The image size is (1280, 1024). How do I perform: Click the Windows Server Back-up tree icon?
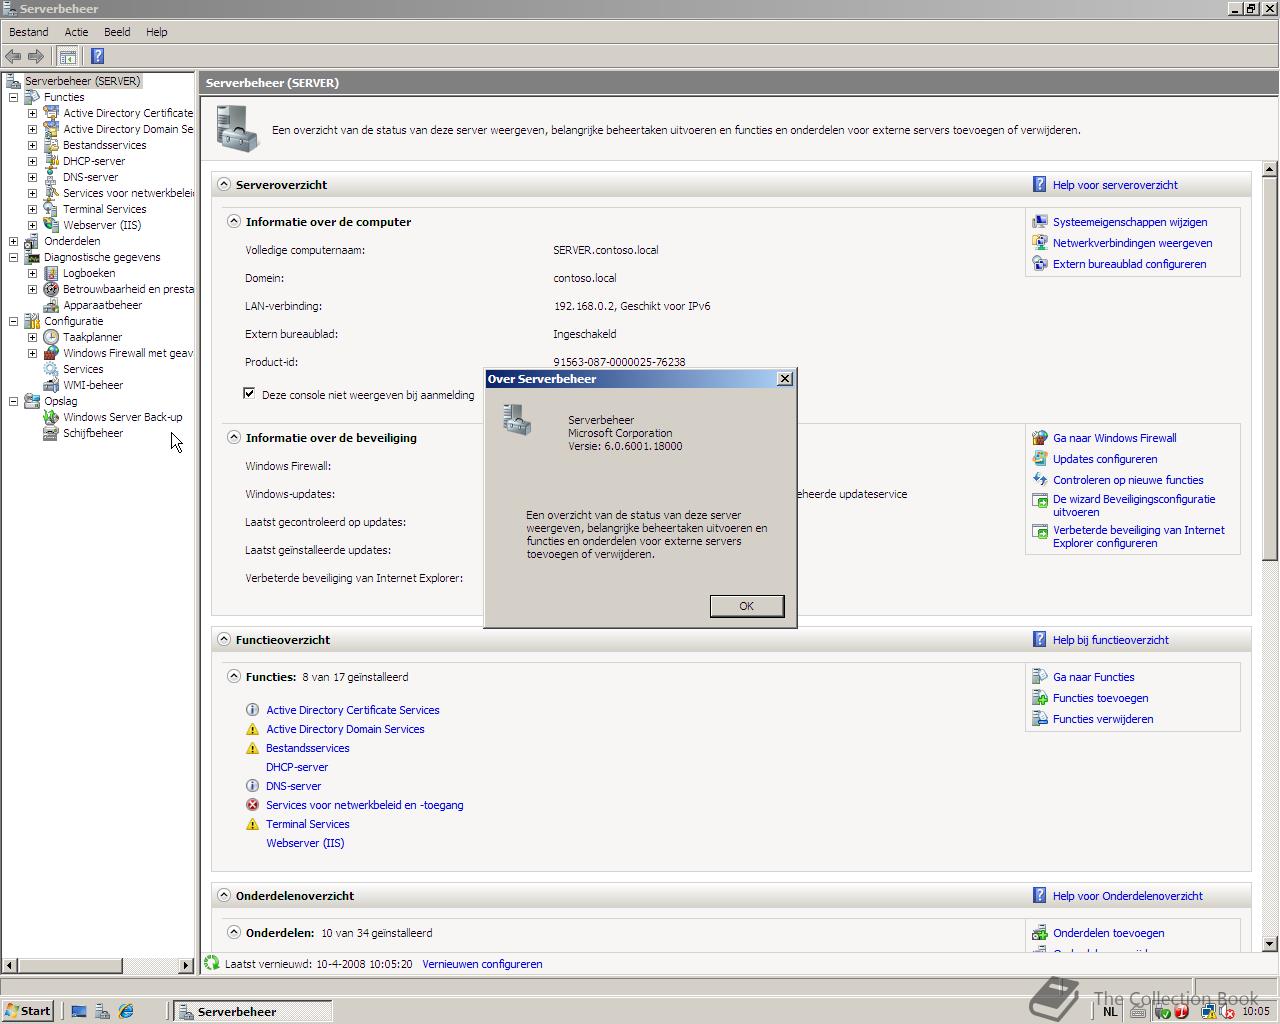pos(51,417)
